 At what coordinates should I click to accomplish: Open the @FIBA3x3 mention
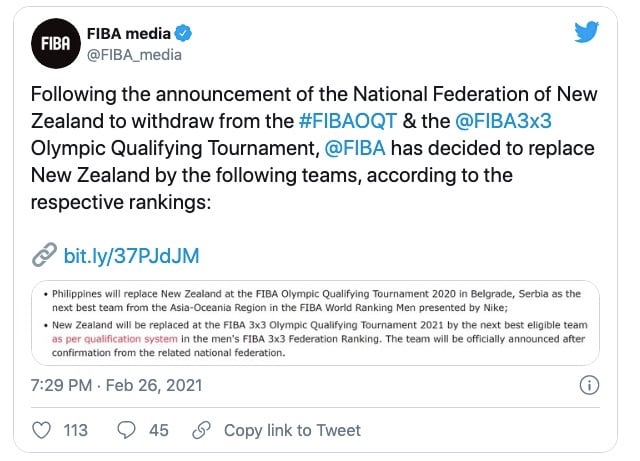tap(503, 121)
